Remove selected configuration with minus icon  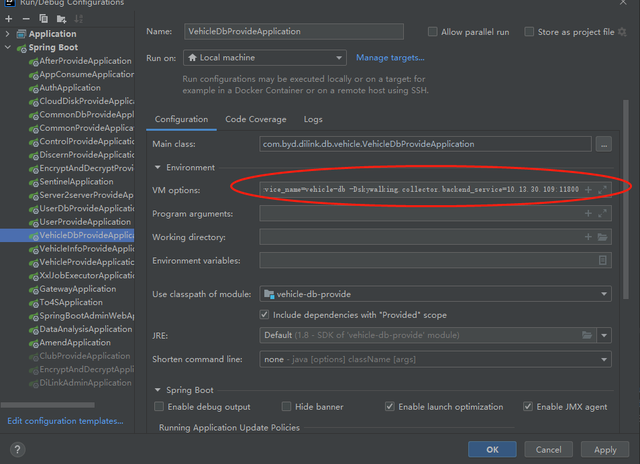click(26, 19)
